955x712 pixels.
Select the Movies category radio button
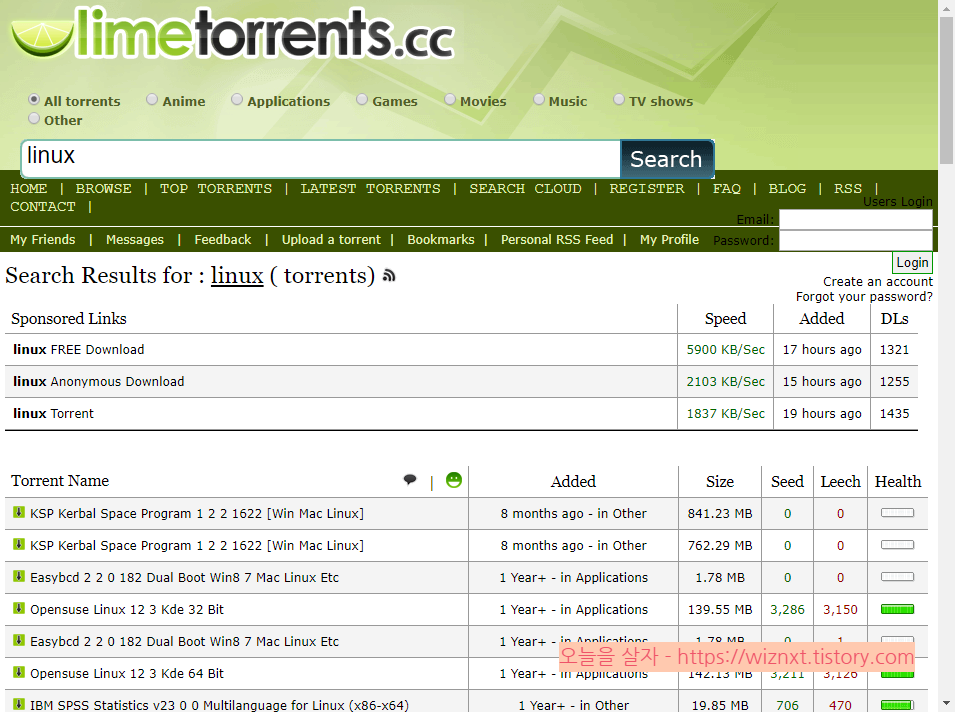point(449,99)
